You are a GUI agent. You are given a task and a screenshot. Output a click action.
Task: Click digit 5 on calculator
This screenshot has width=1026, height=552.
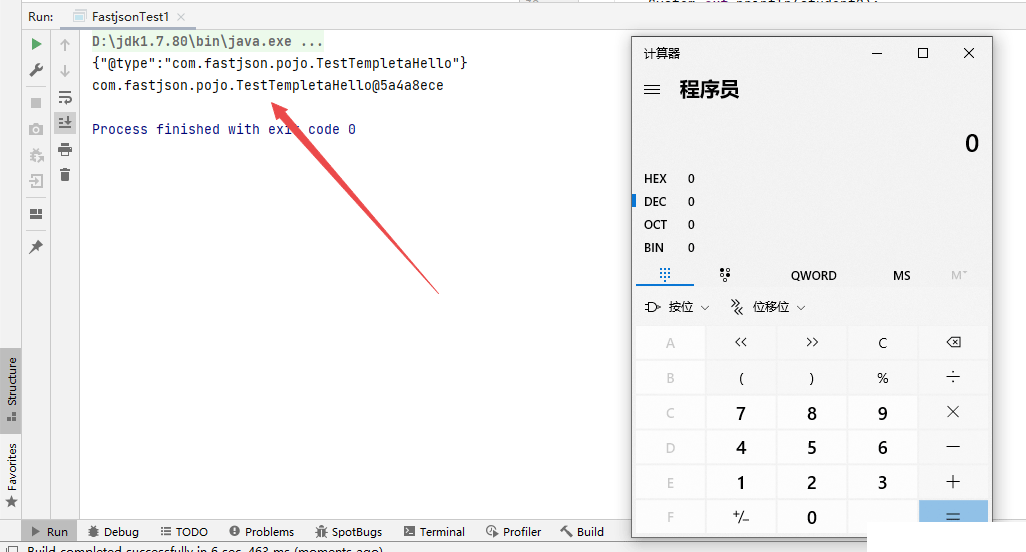click(812, 447)
